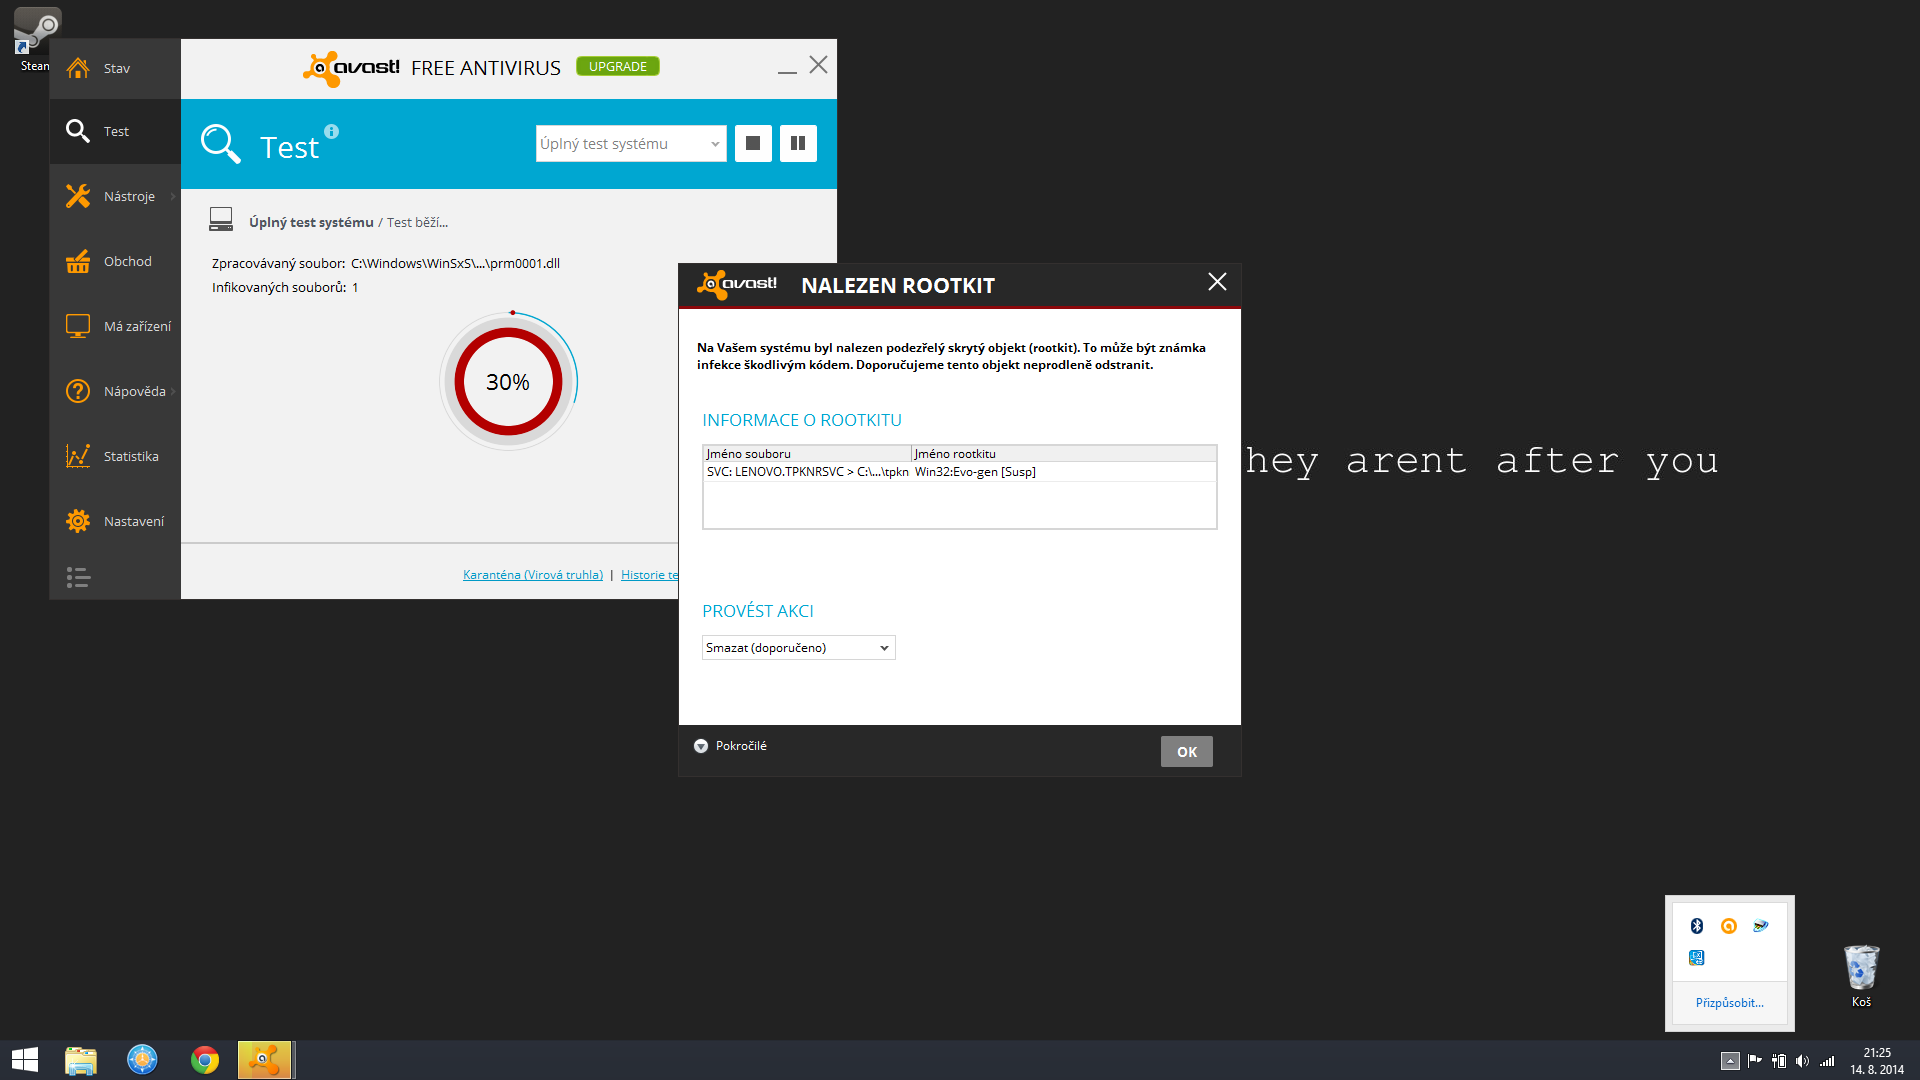The height and width of the screenshot is (1080, 1920).
Task: Expand the Pokročilé advanced section
Action: [x=701, y=746]
